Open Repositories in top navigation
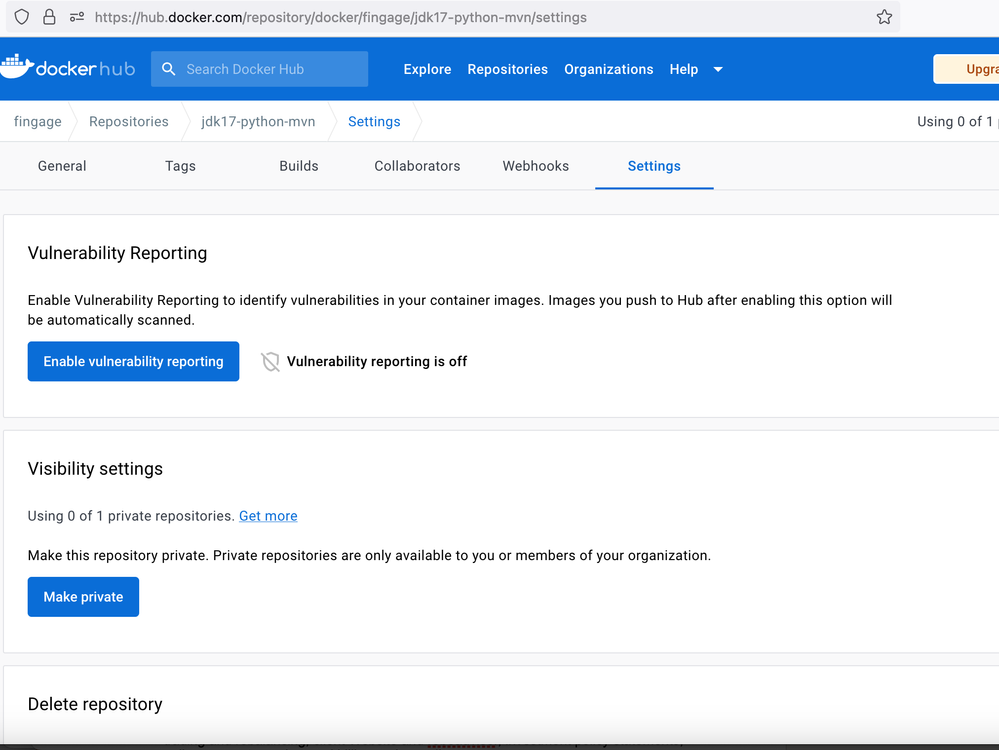 [x=507, y=69]
